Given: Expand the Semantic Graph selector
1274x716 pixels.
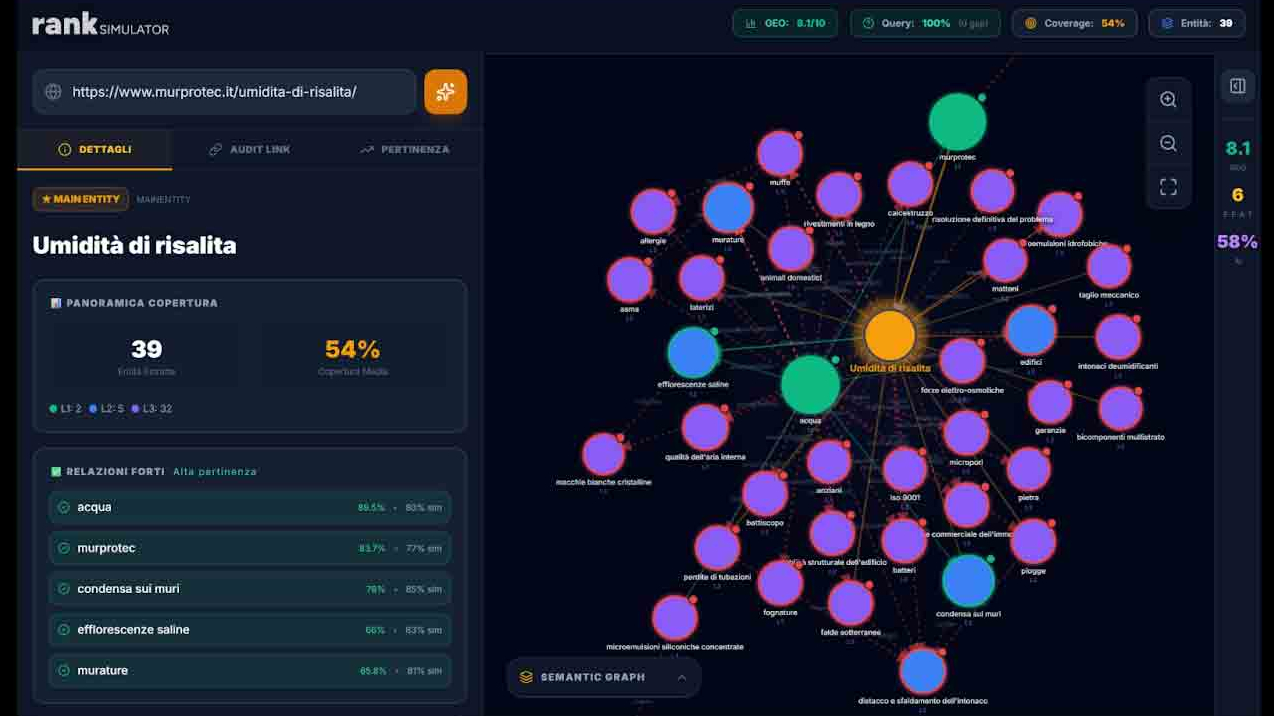Looking at the screenshot, I should pos(603,677).
